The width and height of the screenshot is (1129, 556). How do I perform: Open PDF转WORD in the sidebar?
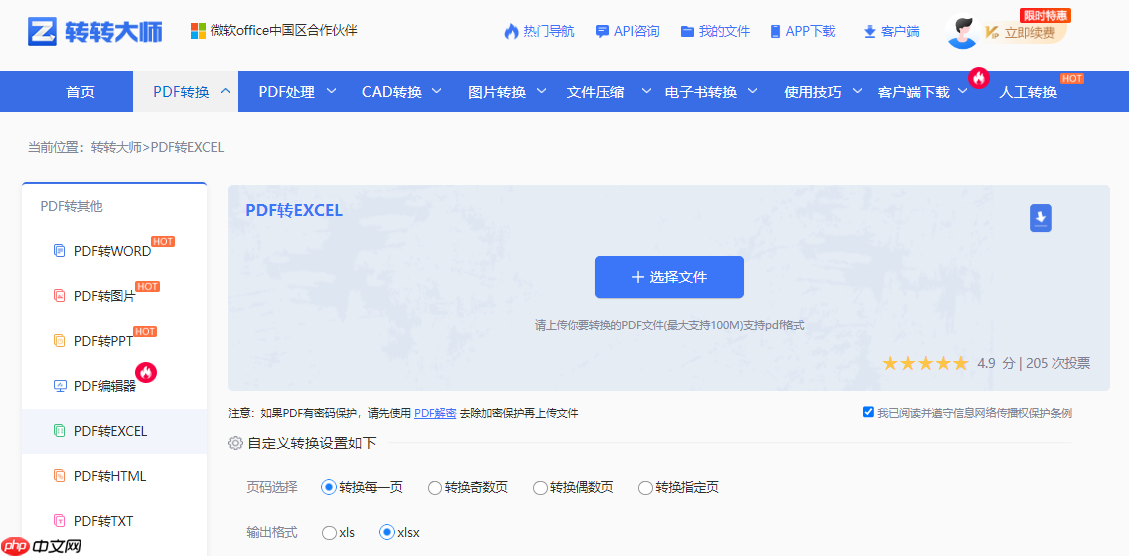pos(112,251)
